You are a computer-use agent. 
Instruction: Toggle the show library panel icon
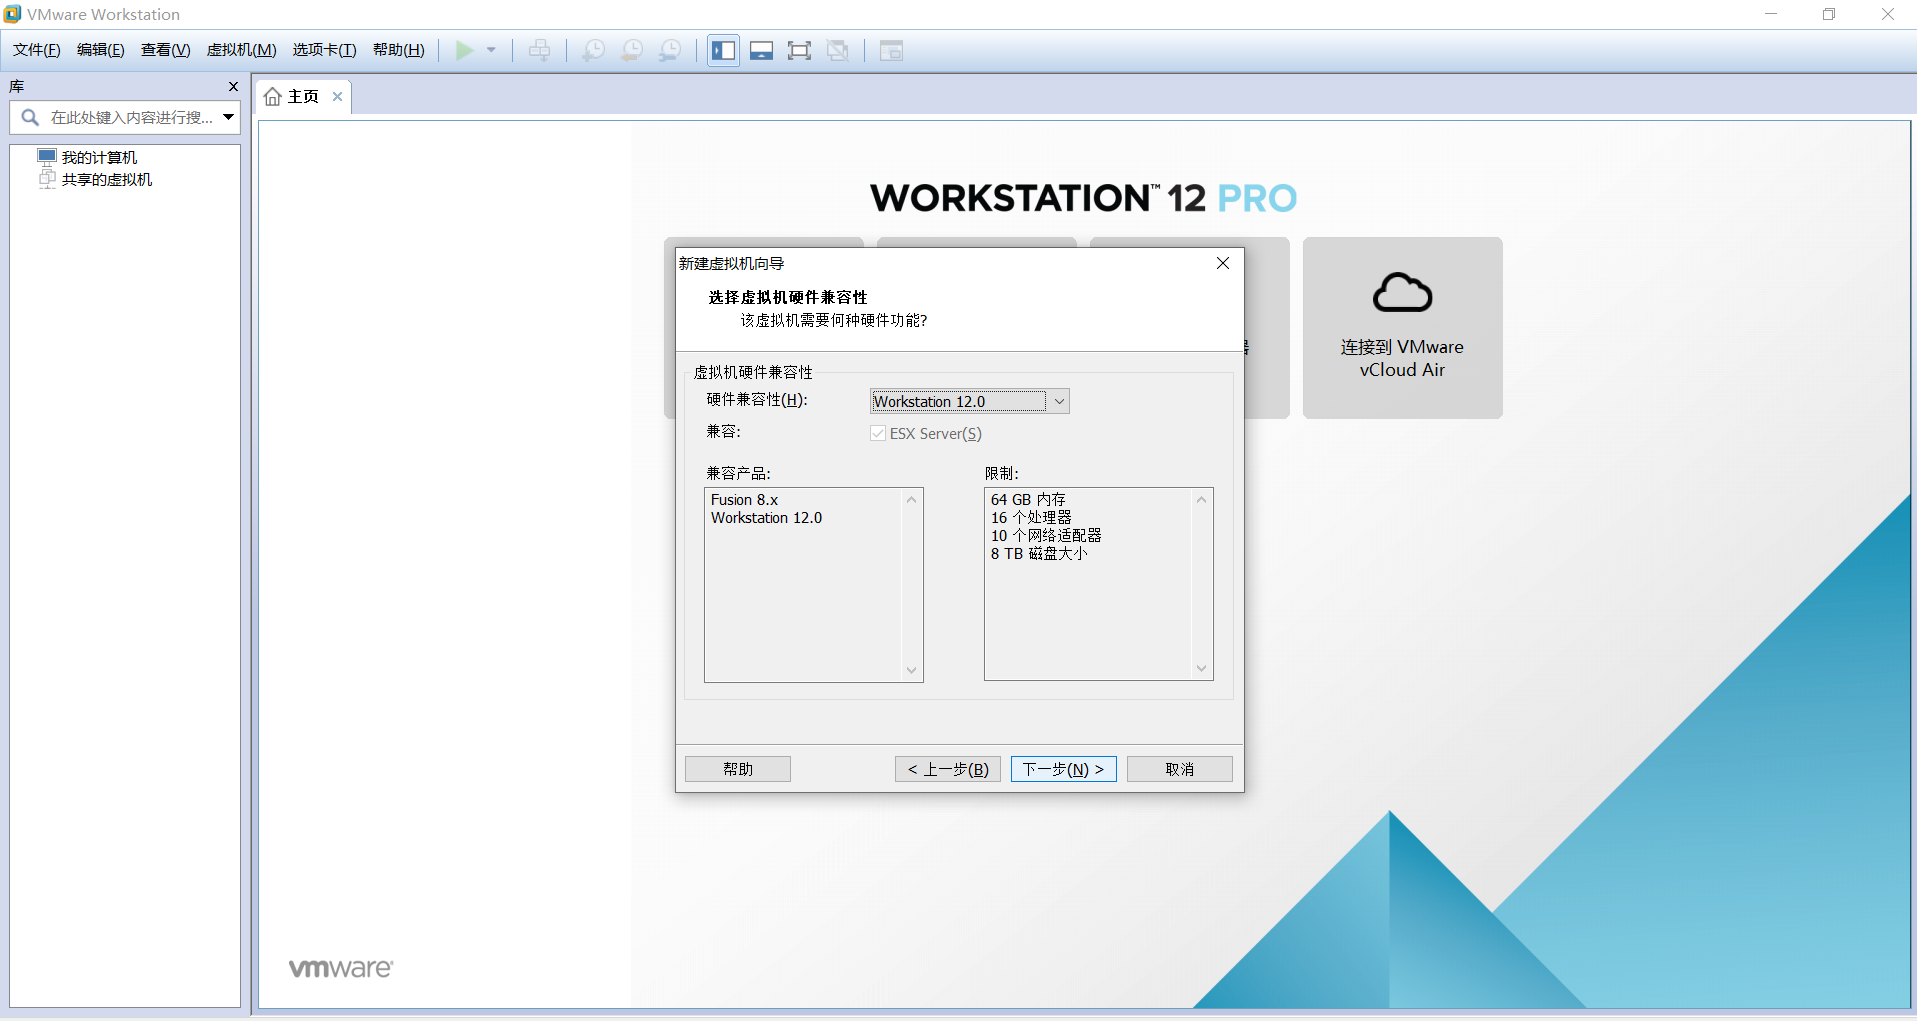point(724,50)
